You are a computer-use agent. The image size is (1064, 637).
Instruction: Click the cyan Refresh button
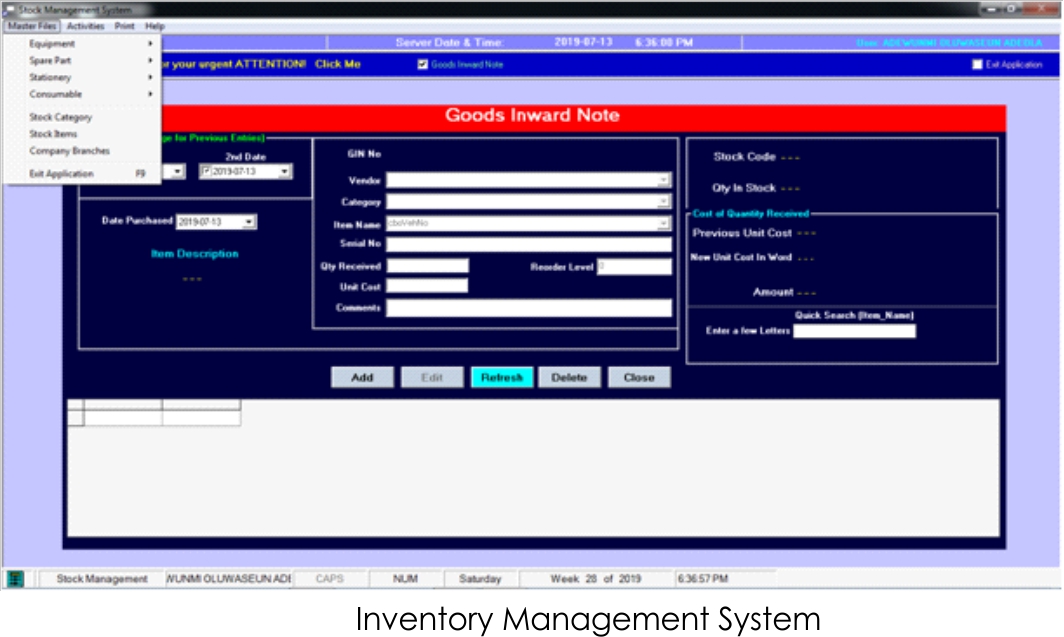[502, 378]
